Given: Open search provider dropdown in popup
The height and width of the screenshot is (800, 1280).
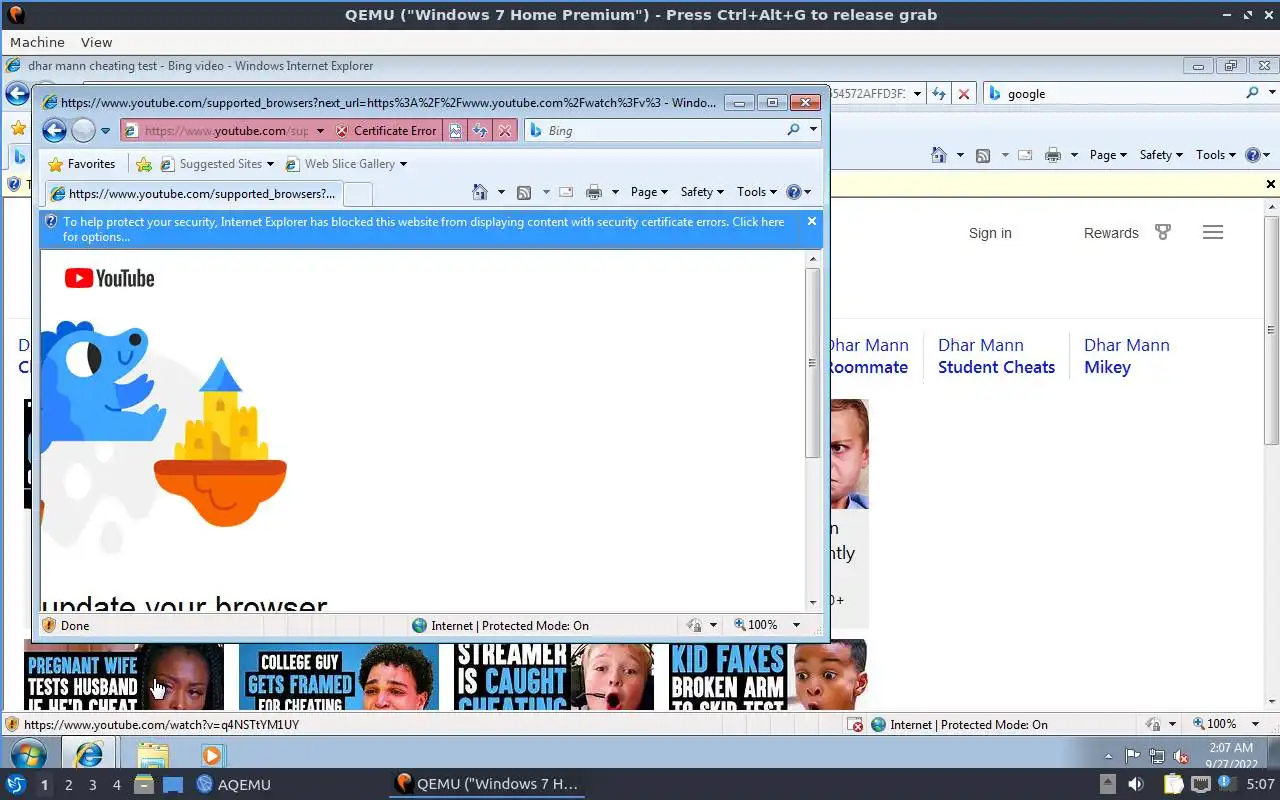Looking at the screenshot, I should (x=813, y=130).
